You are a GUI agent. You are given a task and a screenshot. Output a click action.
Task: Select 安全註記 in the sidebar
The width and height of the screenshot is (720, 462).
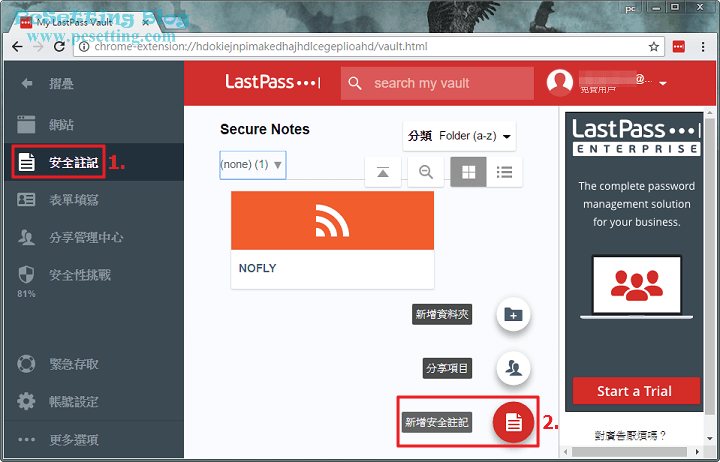click(x=72, y=162)
